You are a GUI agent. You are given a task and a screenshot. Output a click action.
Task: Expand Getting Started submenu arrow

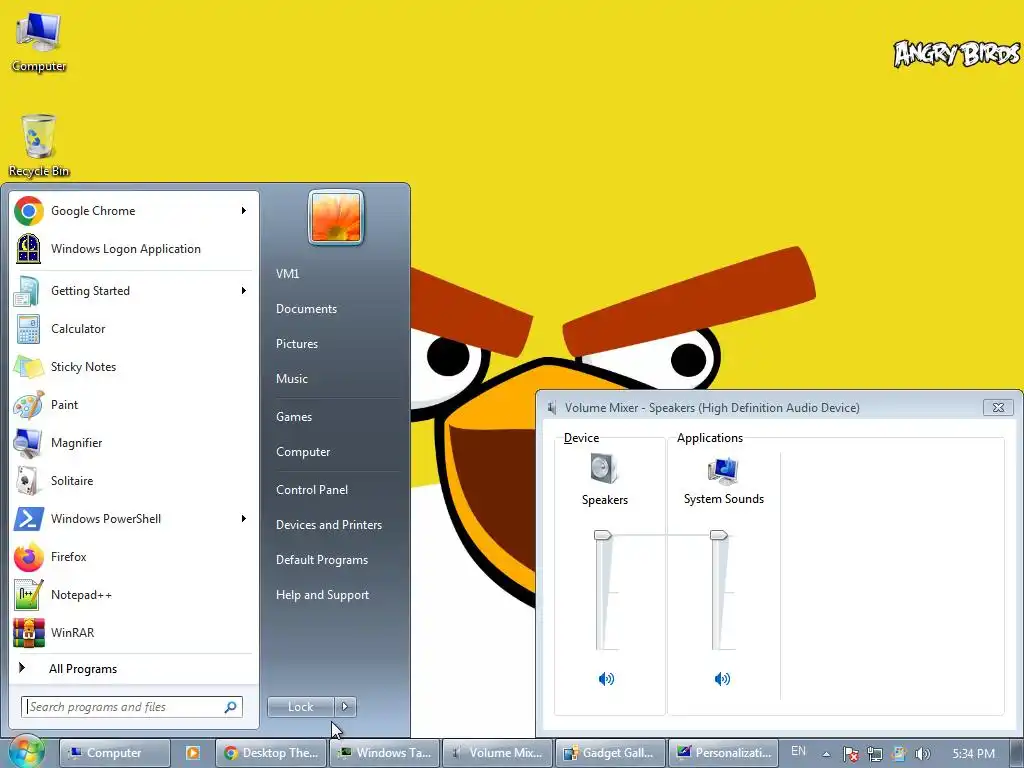pyautogui.click(x=244, y=291)
